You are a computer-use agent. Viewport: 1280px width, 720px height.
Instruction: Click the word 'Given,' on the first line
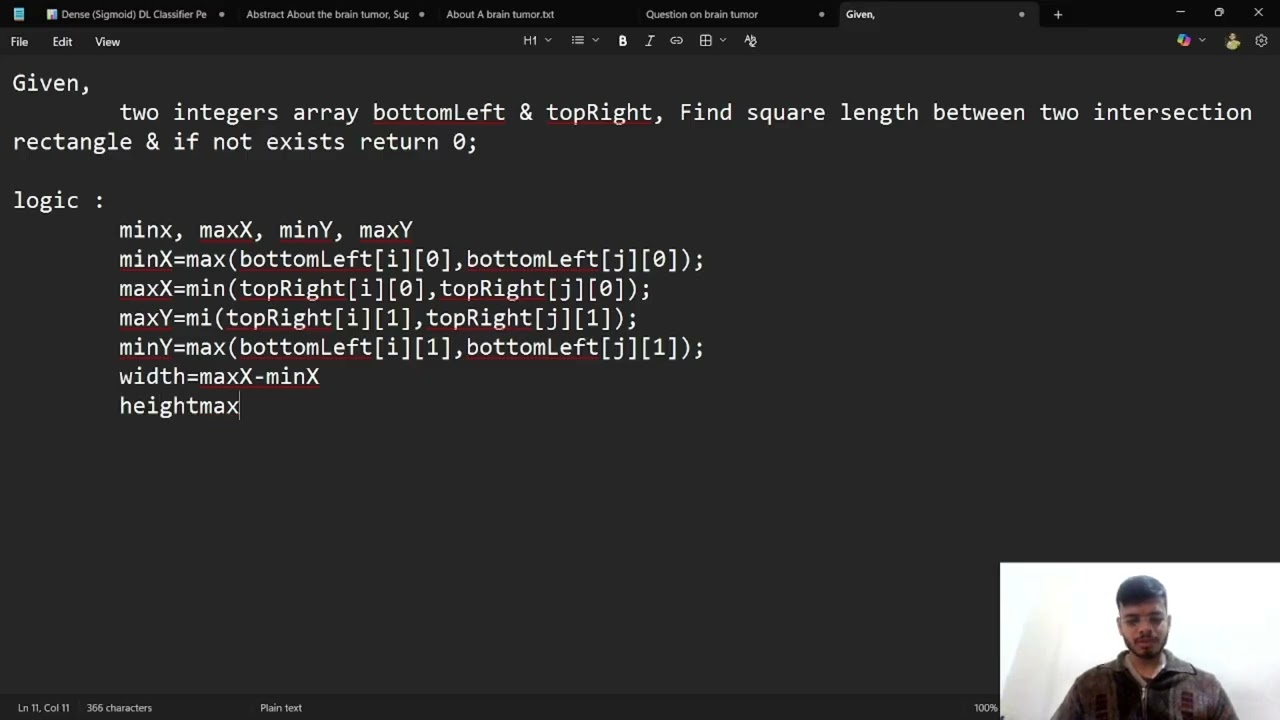(51, 84)
